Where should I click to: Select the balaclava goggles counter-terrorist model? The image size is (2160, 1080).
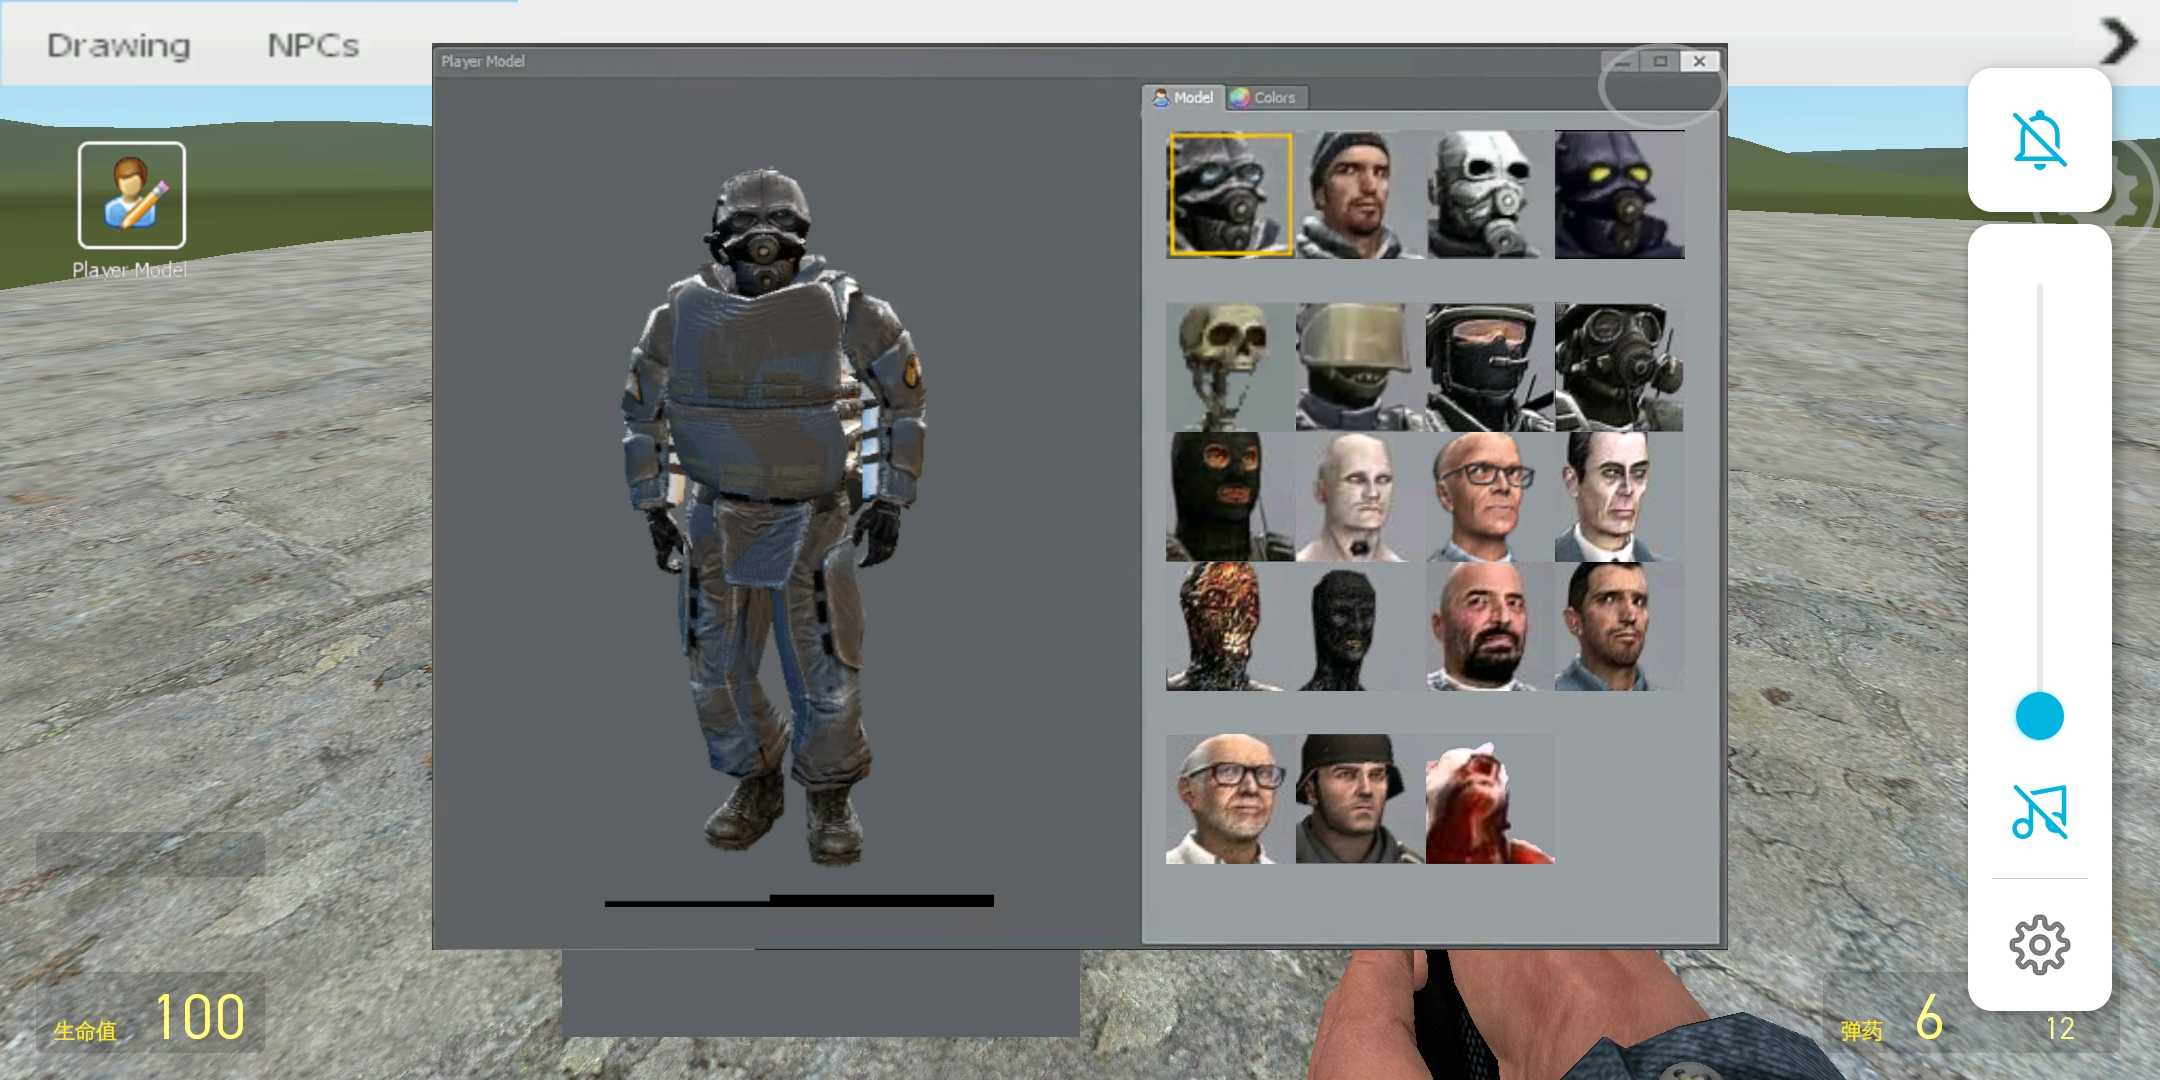1490,367
